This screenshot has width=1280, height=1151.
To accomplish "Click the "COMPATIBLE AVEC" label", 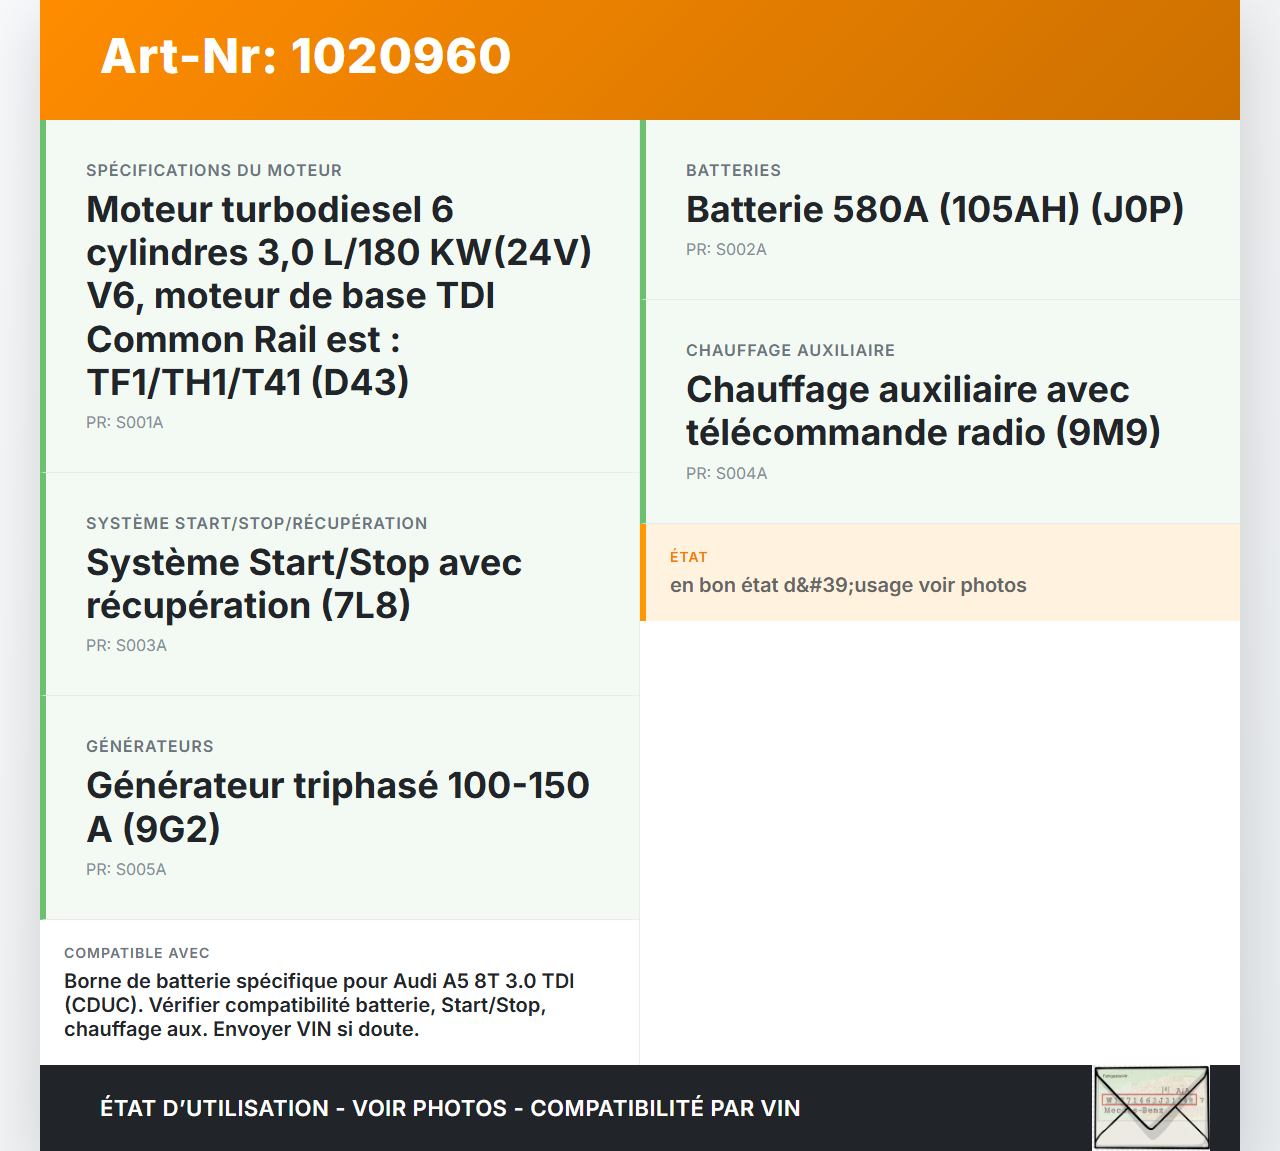I will click(x=137, y=953).
